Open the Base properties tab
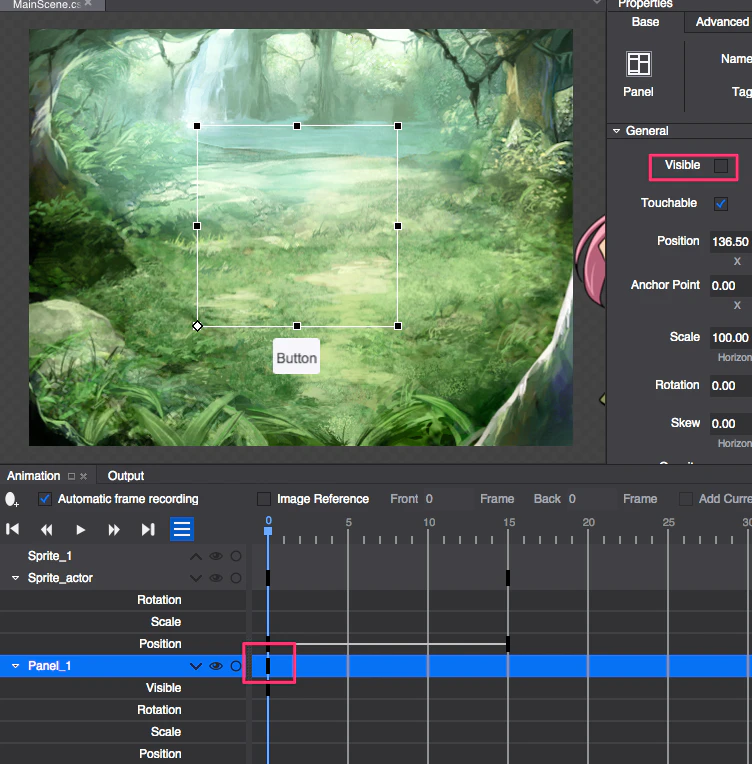The height and width of the screenshot is (764, 752). tap(645, 22)
